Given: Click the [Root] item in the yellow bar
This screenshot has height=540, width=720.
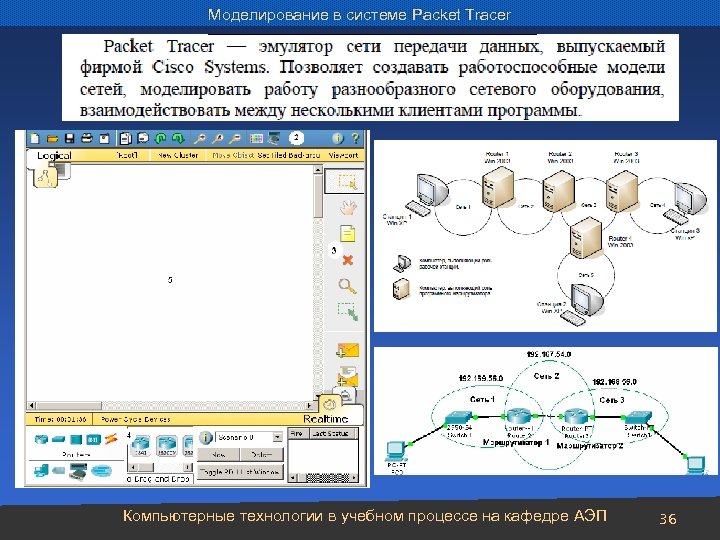Looking at the screenshot, I should pyautogui.click(x=127, y=155).
